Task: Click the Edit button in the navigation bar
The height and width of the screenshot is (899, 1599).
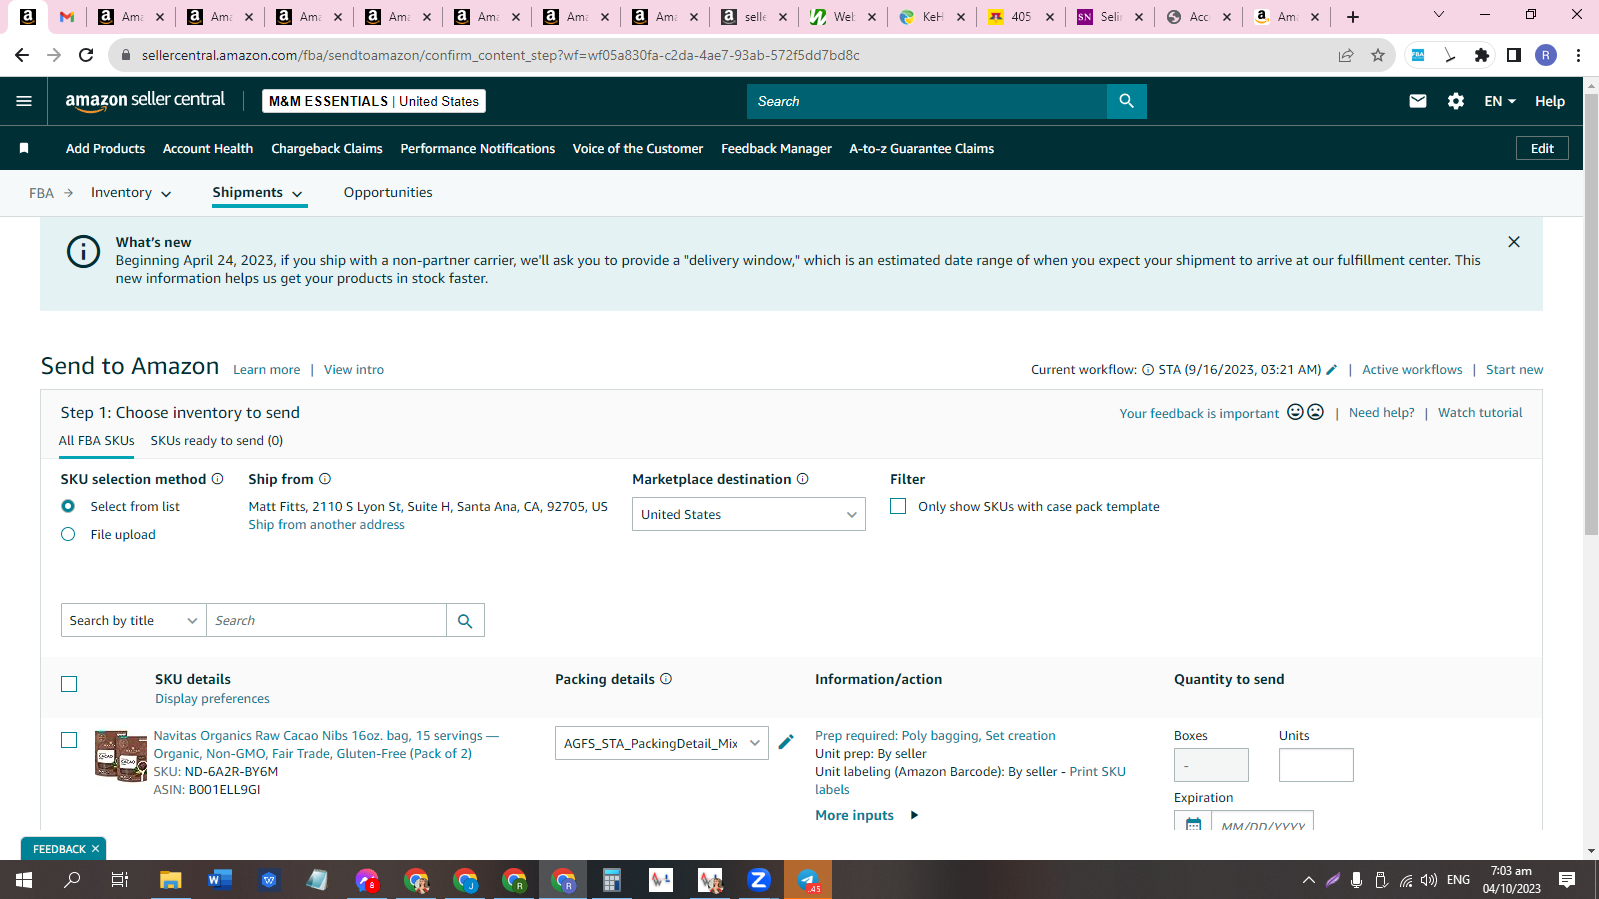Action: click(x=1542, y=148)
